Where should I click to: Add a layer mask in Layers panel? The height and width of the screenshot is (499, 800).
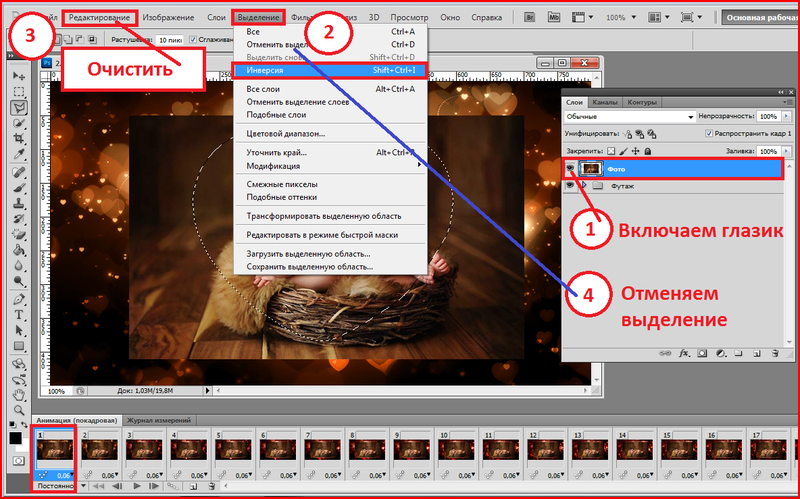(703, 353)
